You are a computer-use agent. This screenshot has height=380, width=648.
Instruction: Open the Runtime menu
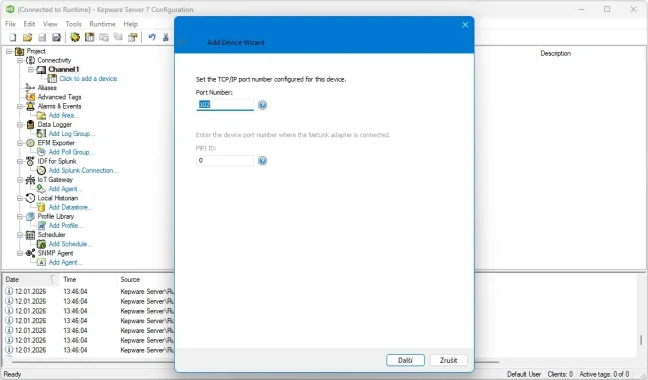[102, 24]
